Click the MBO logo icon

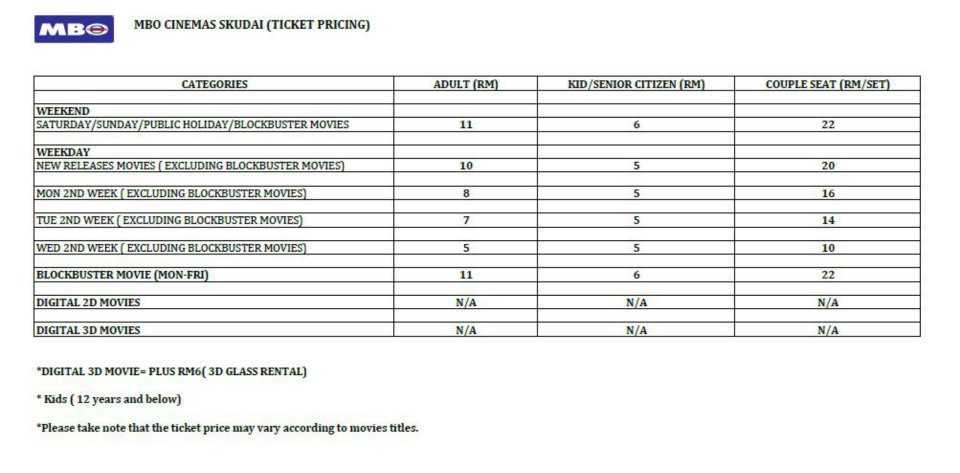[x=74, y=29]
